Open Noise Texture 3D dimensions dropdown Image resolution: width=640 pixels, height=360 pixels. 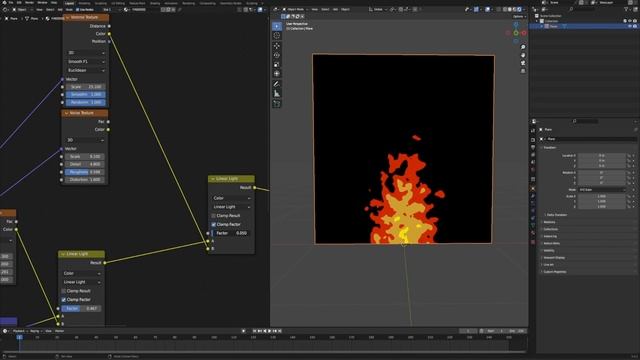[85, 140]
